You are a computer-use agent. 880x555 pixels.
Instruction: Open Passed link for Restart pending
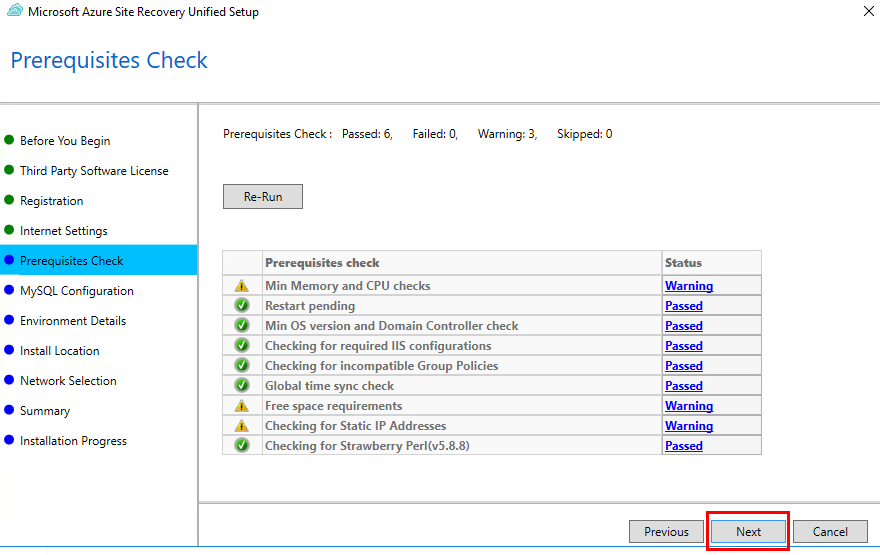point(684,306)
